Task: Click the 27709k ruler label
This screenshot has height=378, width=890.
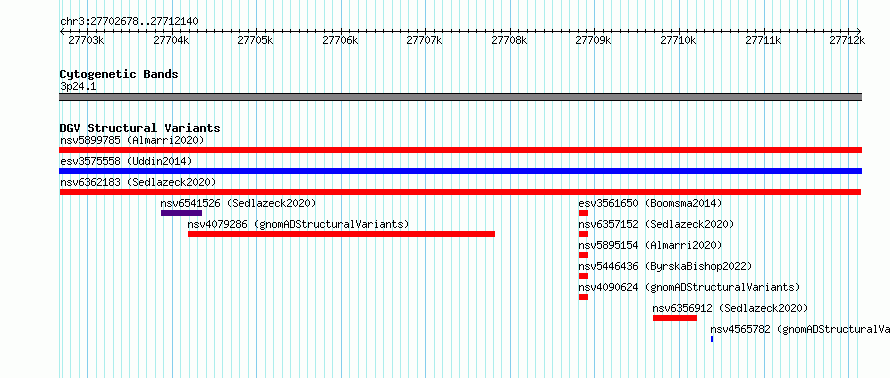Action: tap(594, 40)
